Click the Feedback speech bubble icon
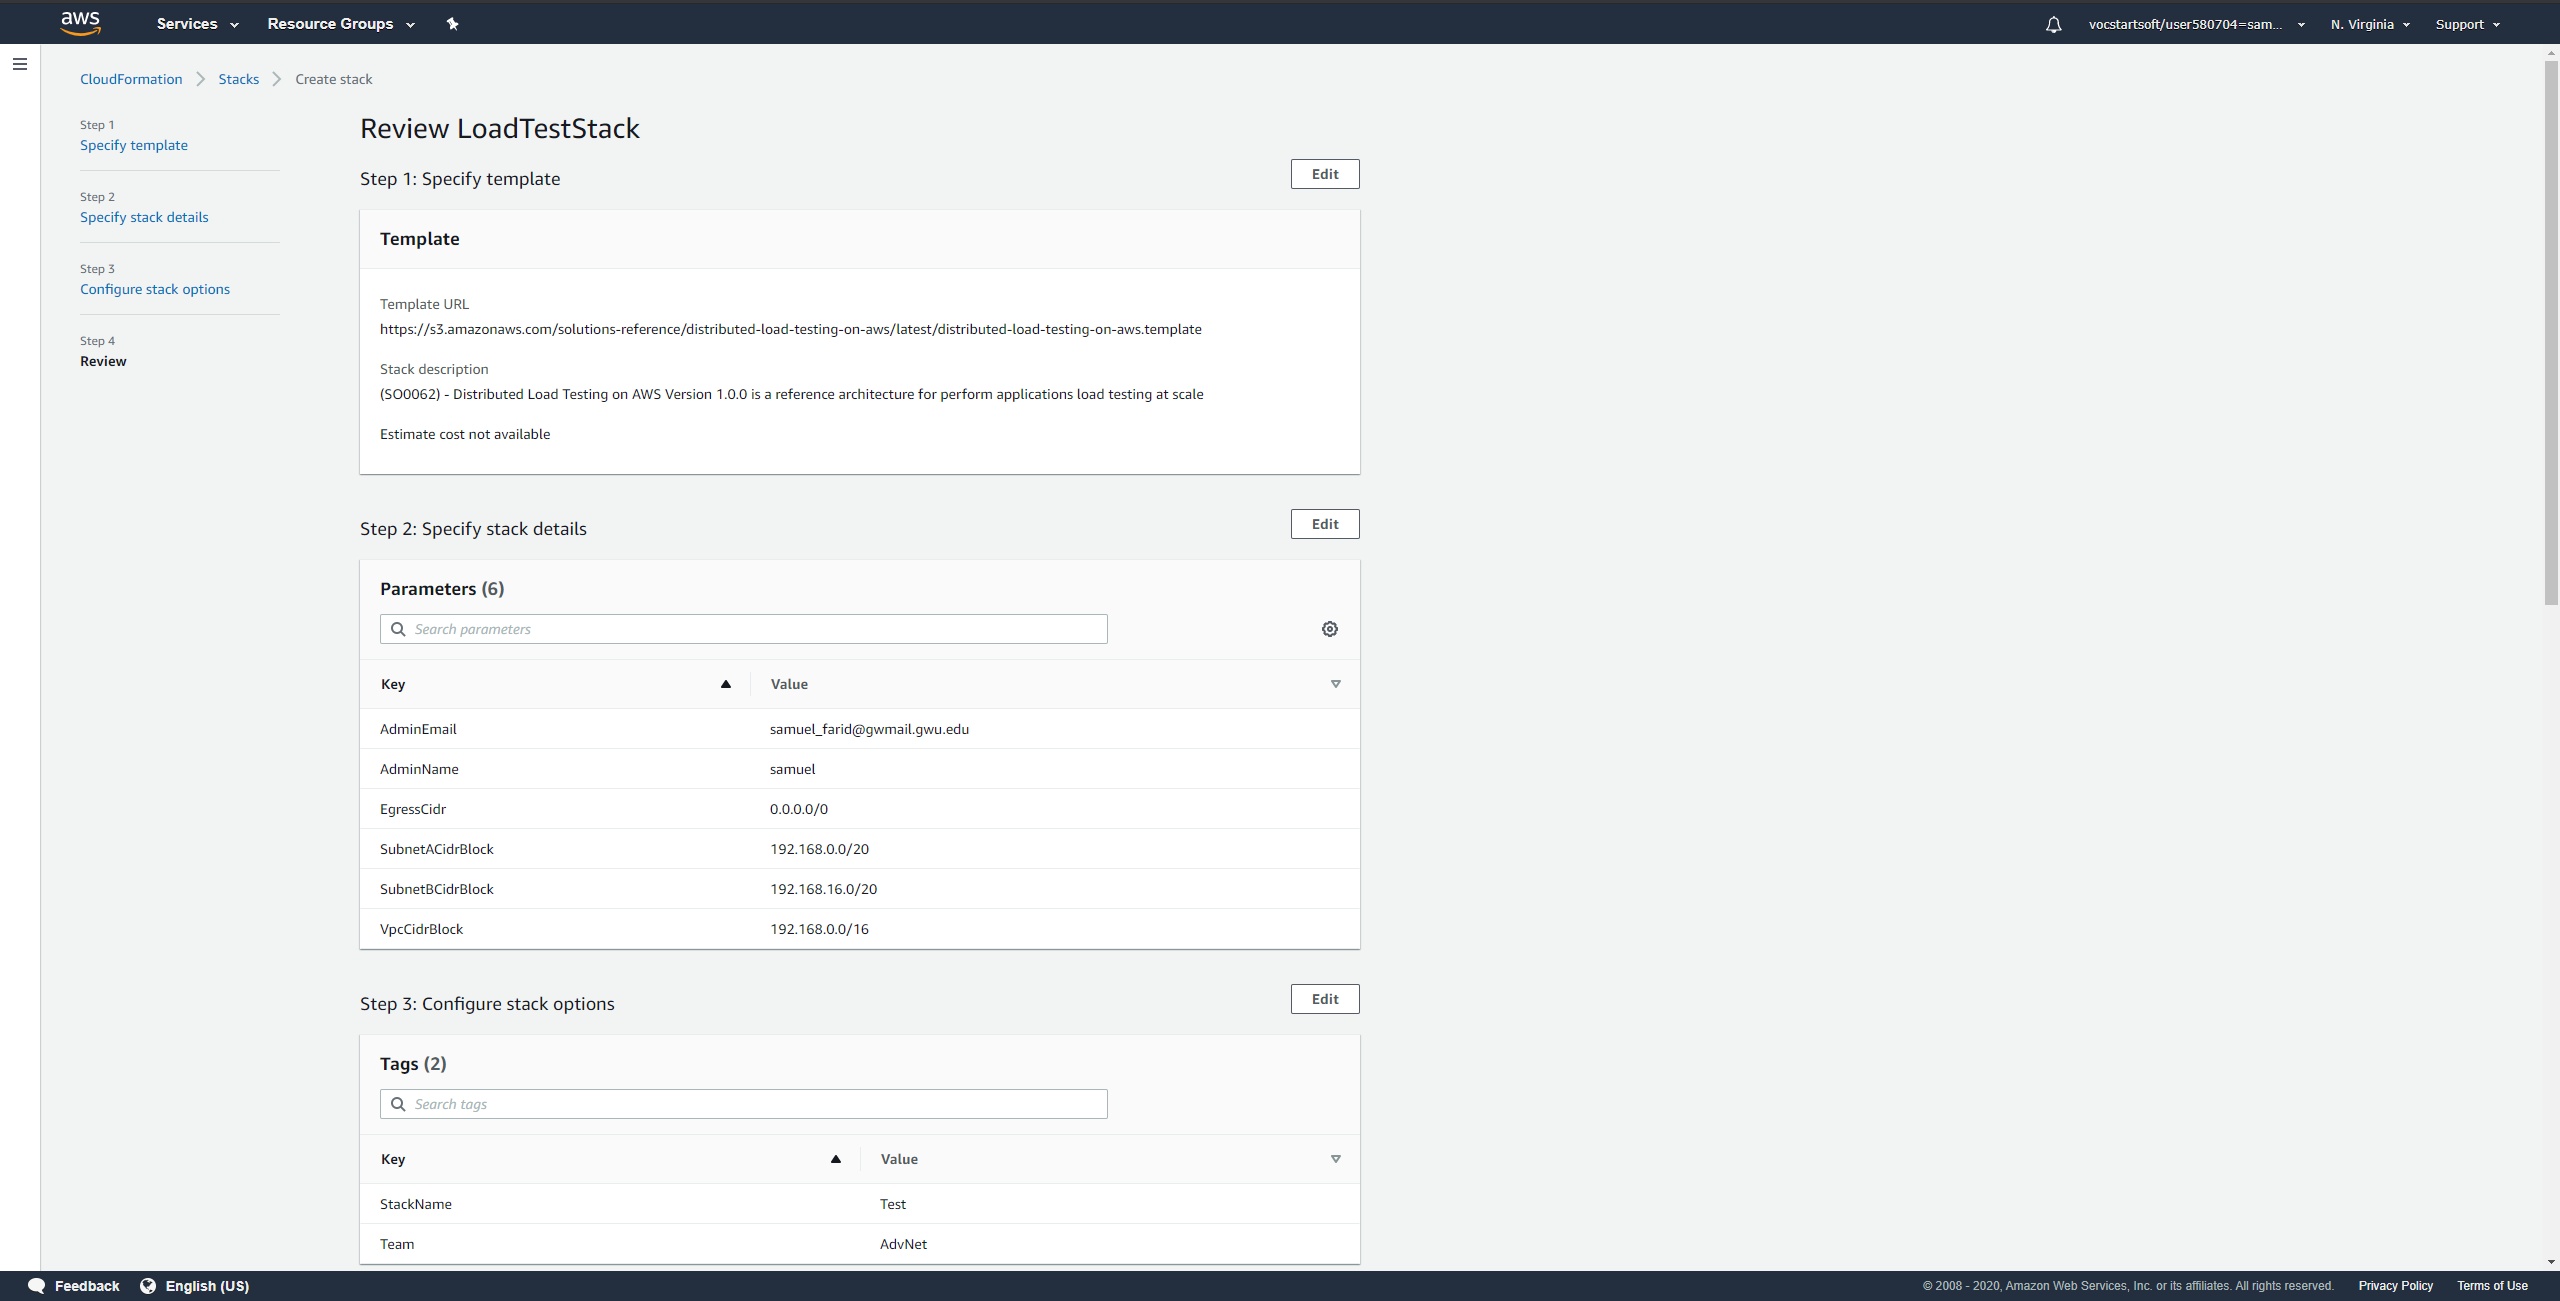2560x1301 pixels. (x=37, y=1286)
